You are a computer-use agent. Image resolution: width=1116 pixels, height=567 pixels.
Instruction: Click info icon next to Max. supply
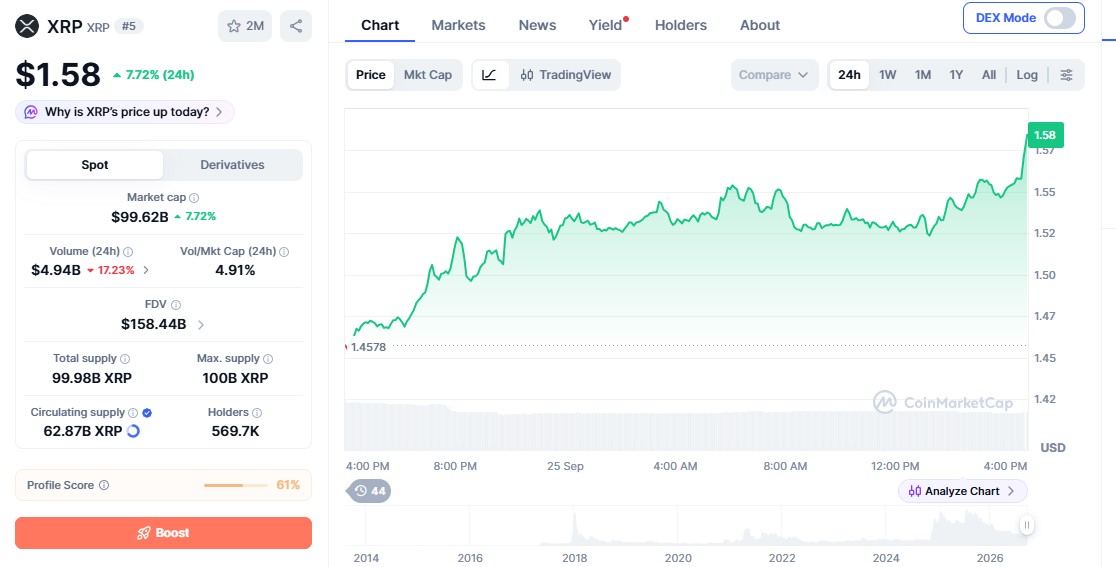click(x=268, y=359)
